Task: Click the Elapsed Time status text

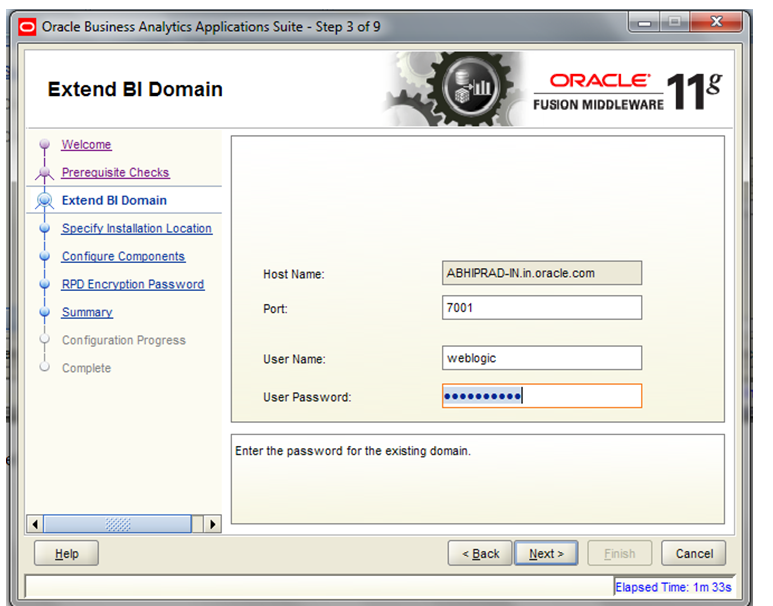Action: click(x=673, y=587)
